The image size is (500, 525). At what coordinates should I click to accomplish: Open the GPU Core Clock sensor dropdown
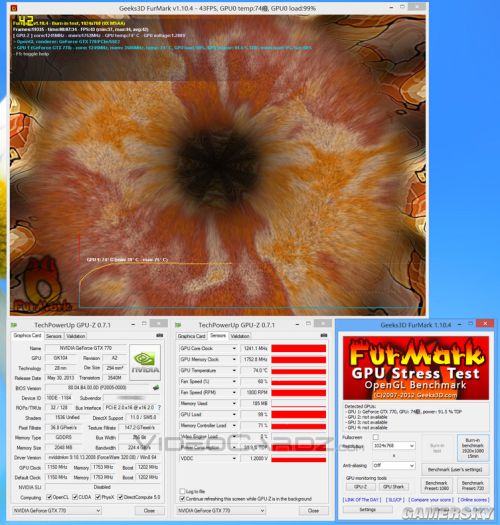pos(234,349)
